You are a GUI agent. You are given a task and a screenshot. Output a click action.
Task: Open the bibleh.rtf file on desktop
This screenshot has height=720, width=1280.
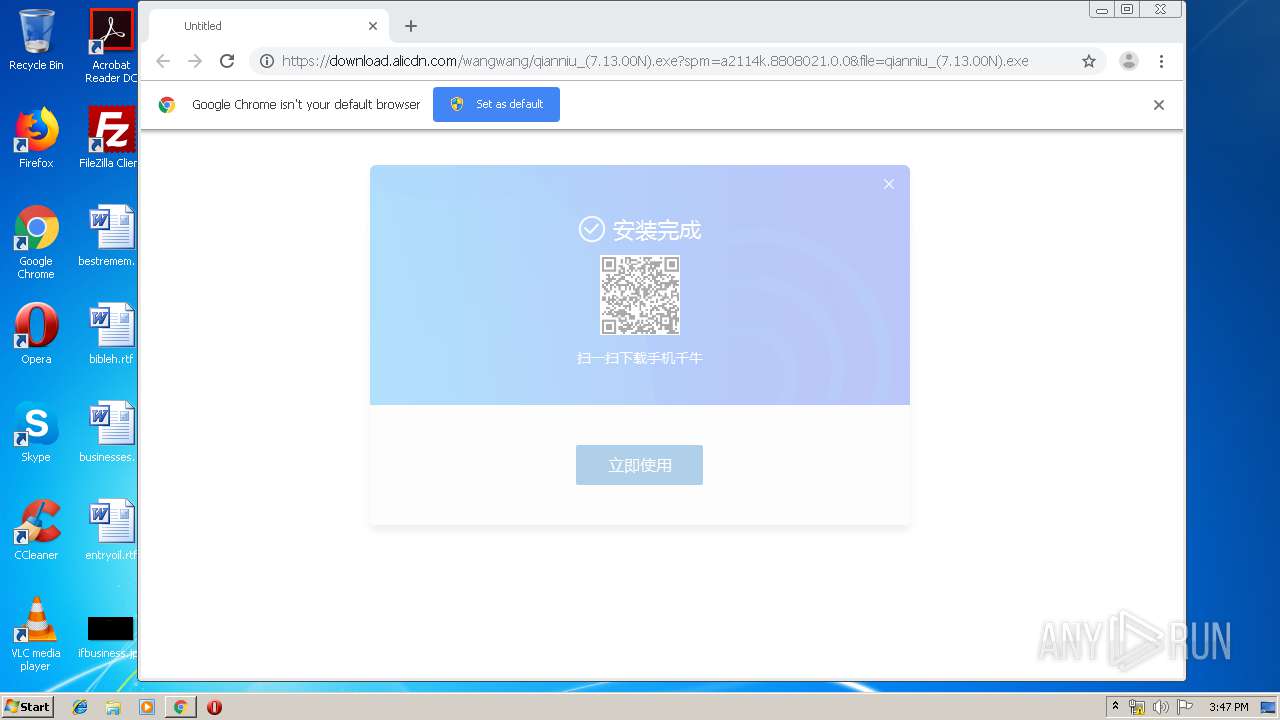[111, 333]
